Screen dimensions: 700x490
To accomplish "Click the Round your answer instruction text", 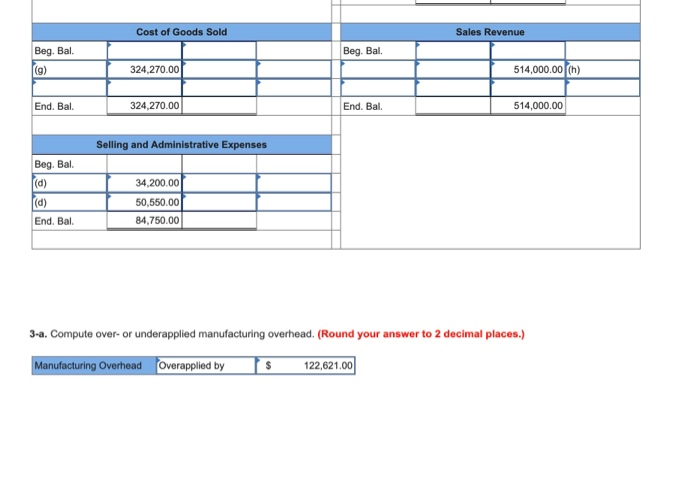I will coord(421,334).
